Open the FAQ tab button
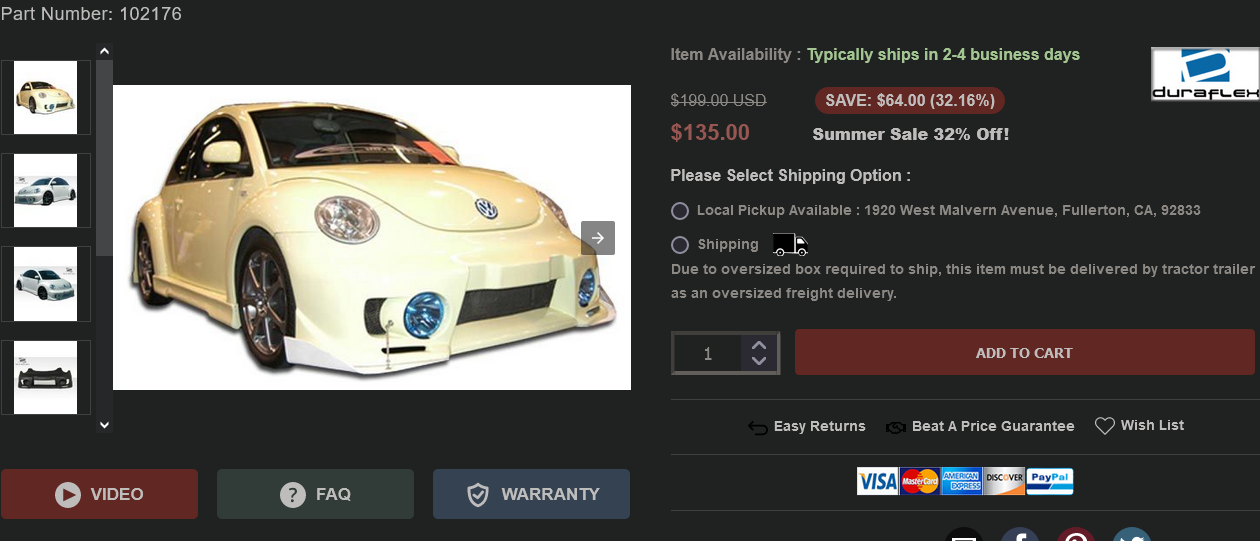Screen dimensions: 1260x541 (315, 494)
